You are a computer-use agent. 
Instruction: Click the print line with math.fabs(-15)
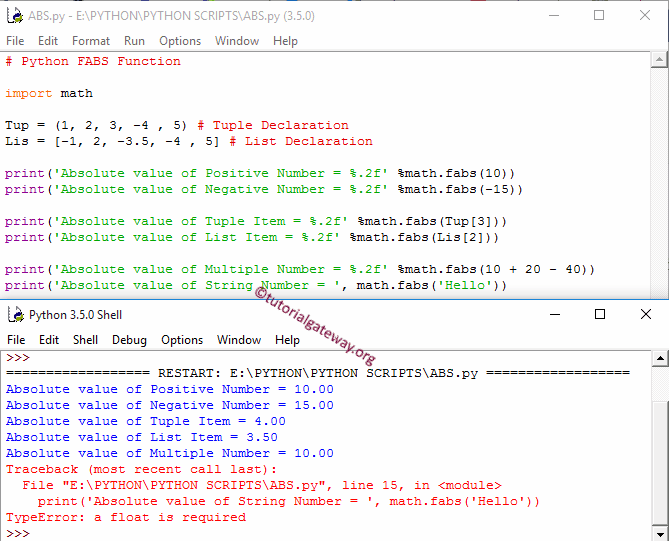(x=264, y=189)
